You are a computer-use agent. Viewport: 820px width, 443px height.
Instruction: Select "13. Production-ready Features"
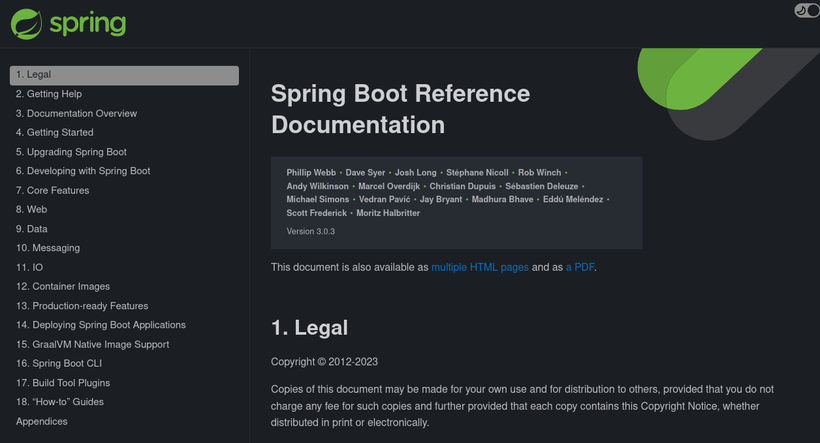click(x=82, y=306)
